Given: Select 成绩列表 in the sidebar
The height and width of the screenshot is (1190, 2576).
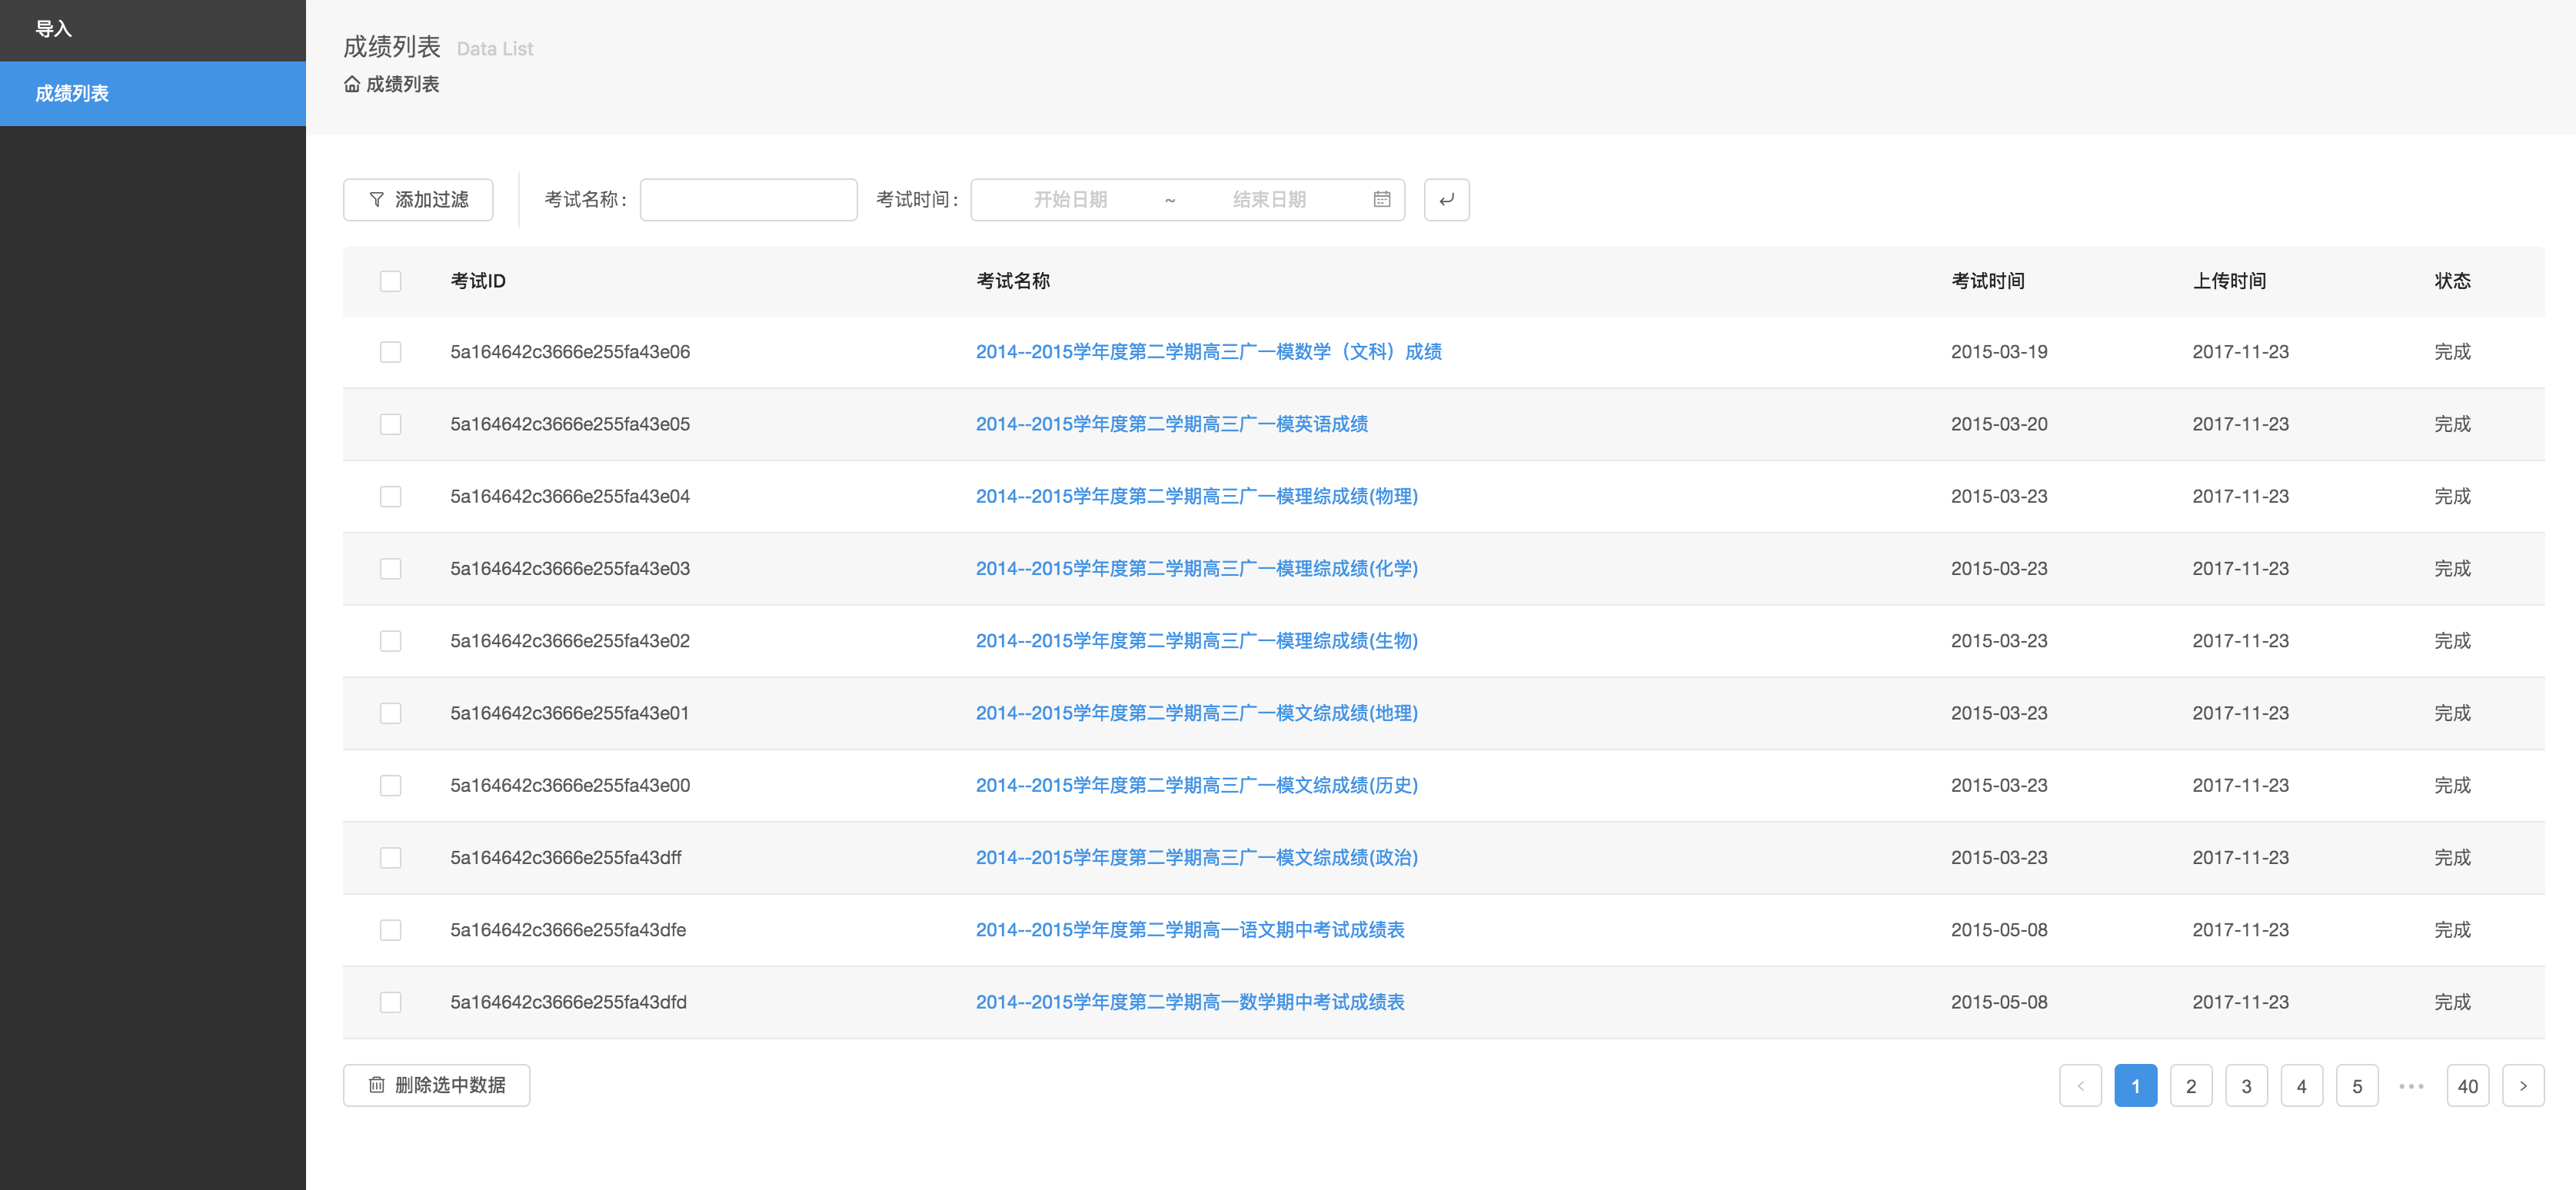Looking at the screenshot, I should [x=72, y=93].
